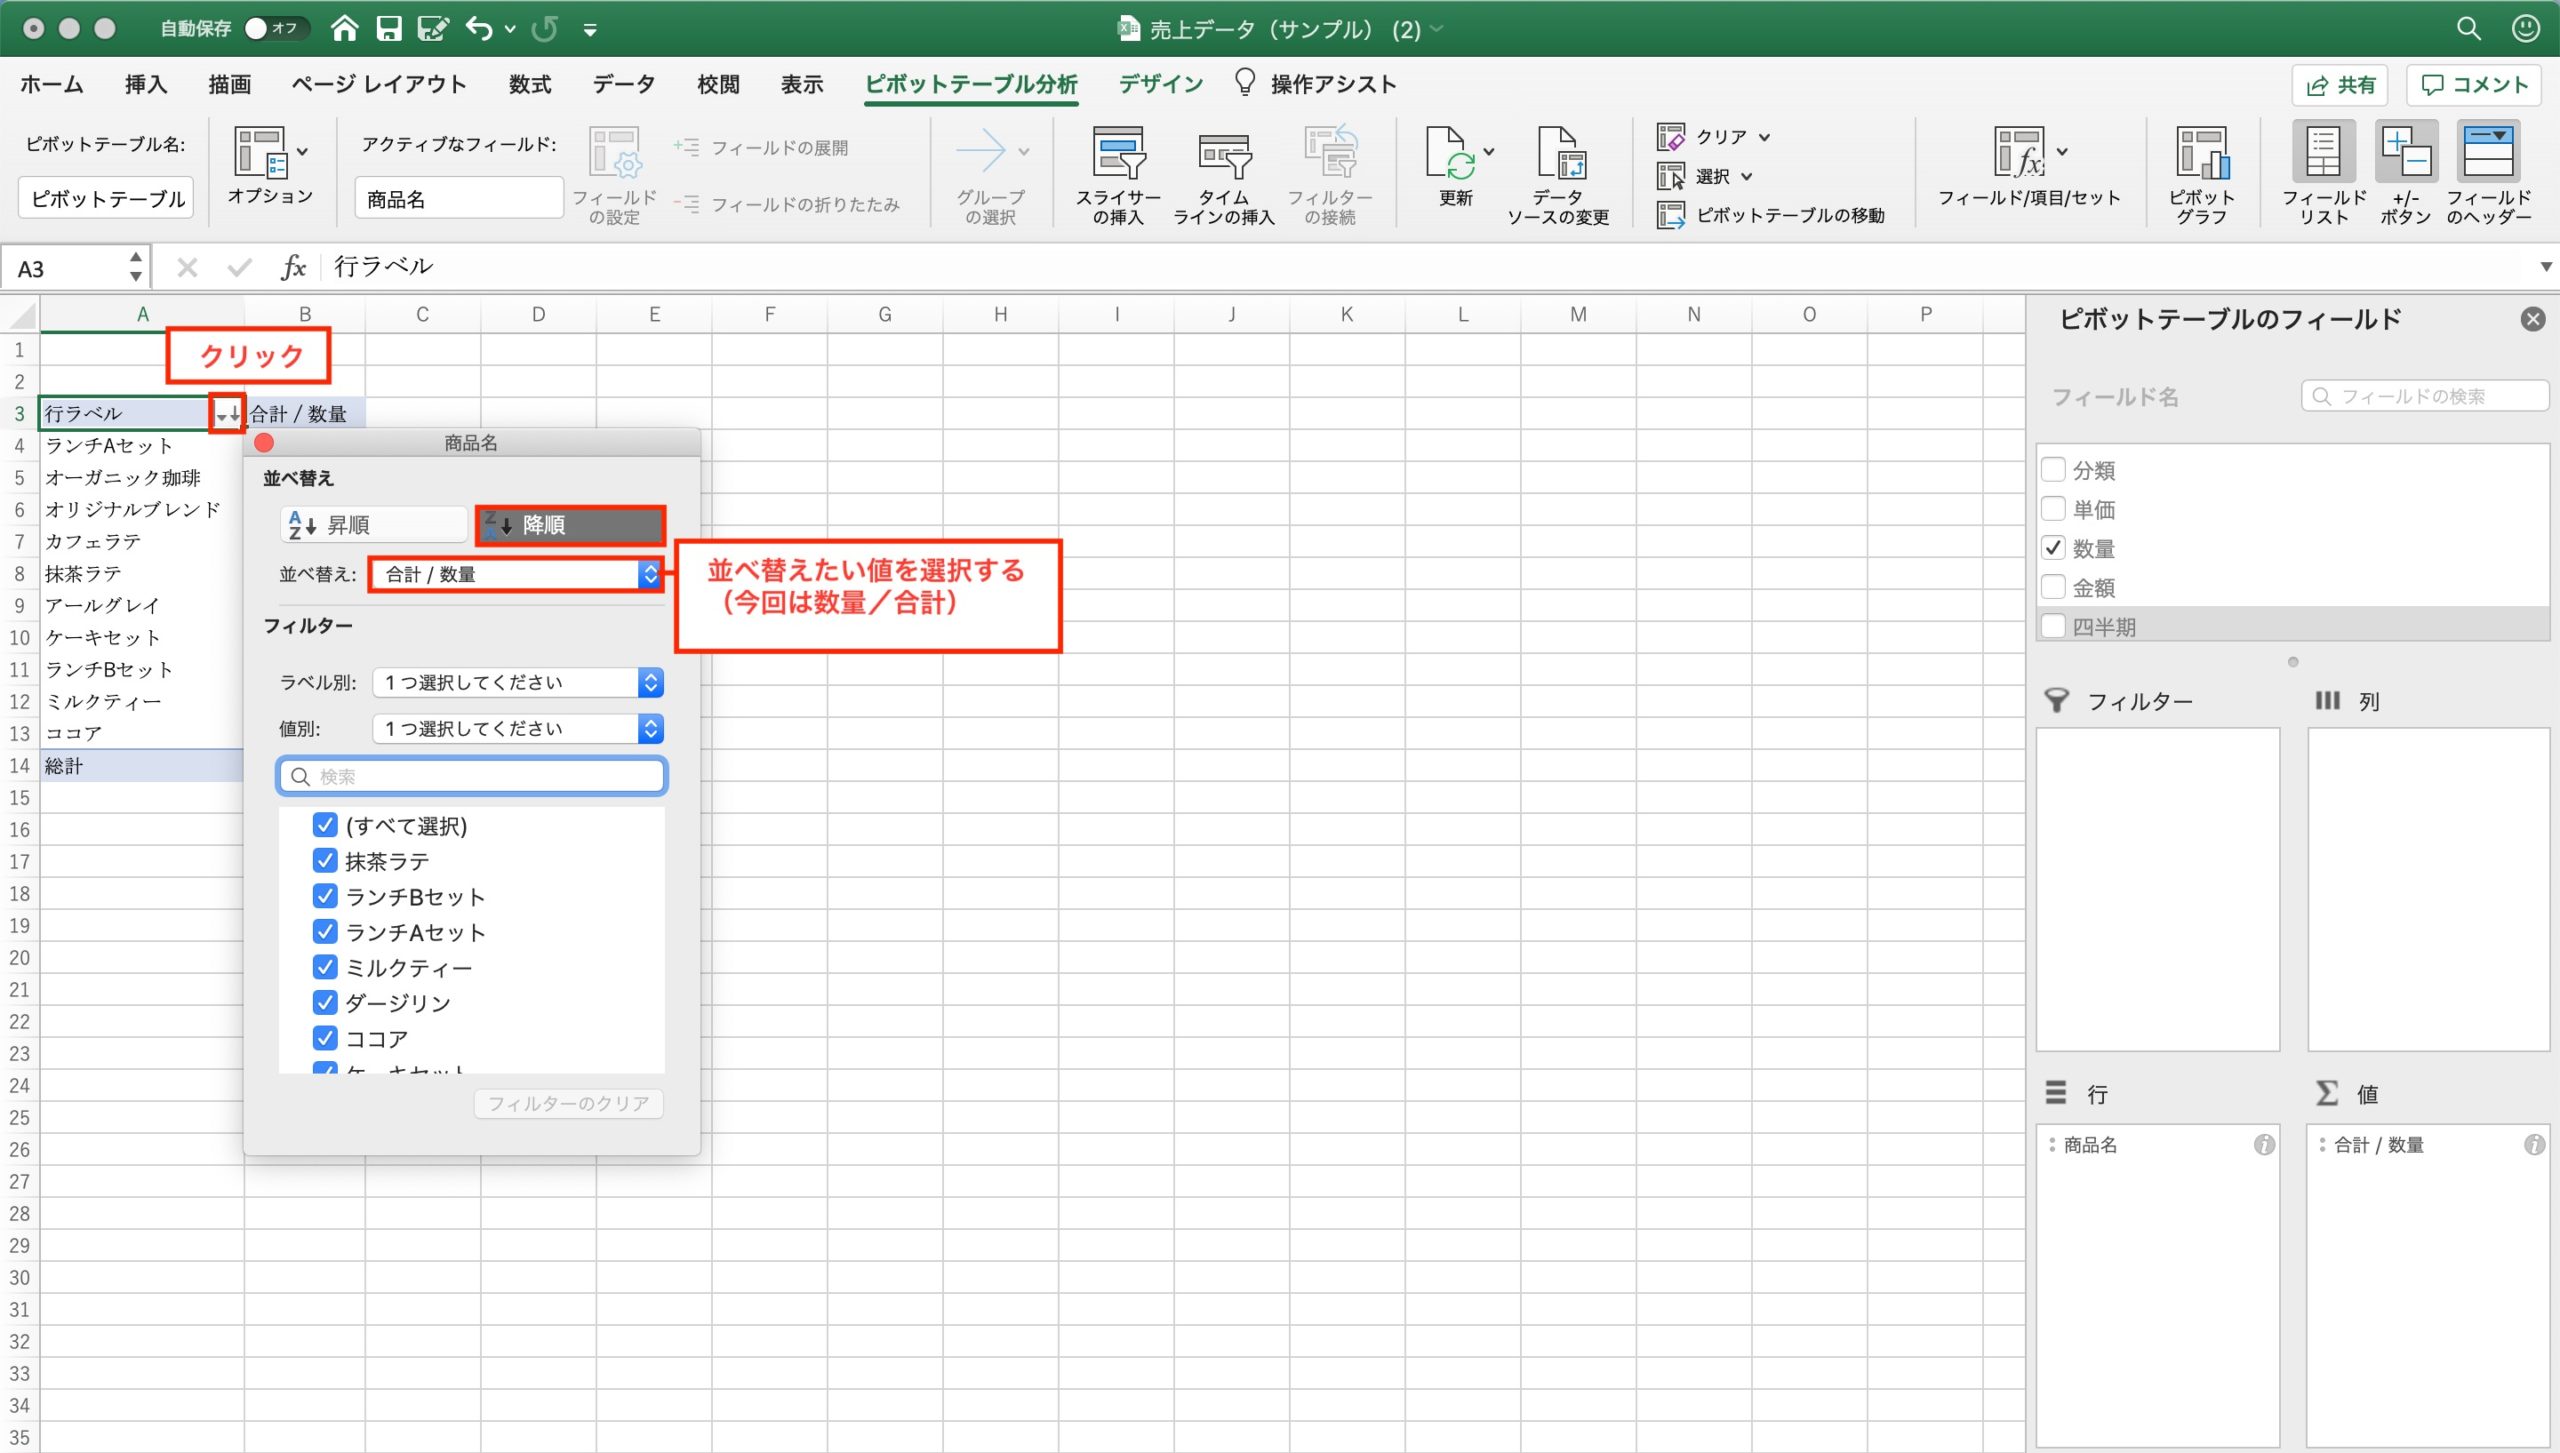
Task: Open the quick access toolbar customize arrow
Action: click(590, 30)
